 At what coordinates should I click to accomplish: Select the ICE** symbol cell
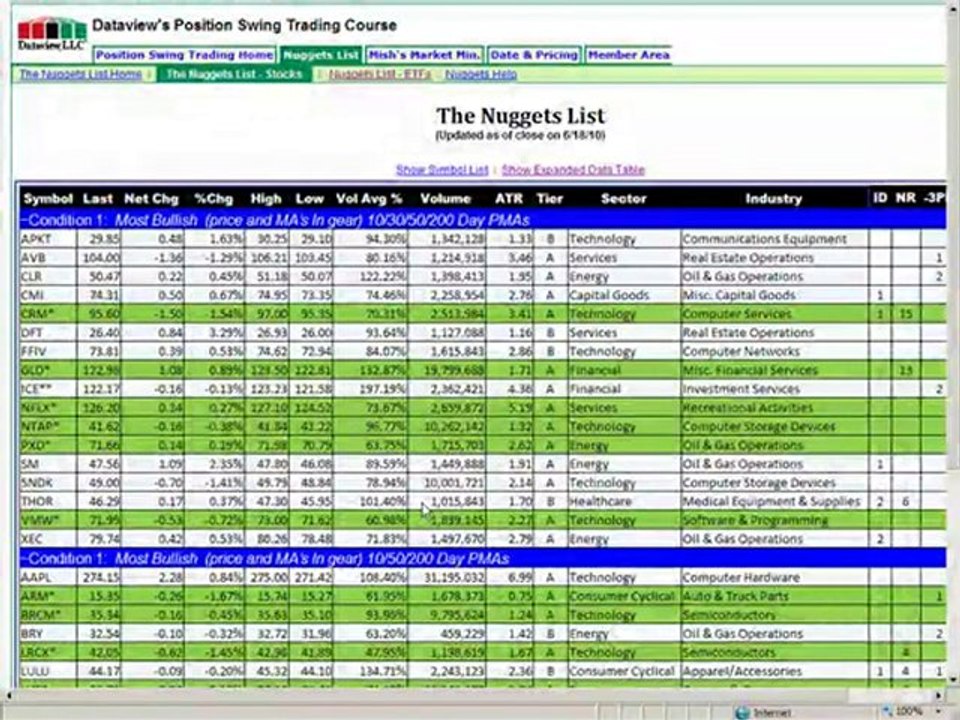tap(48, 389)
